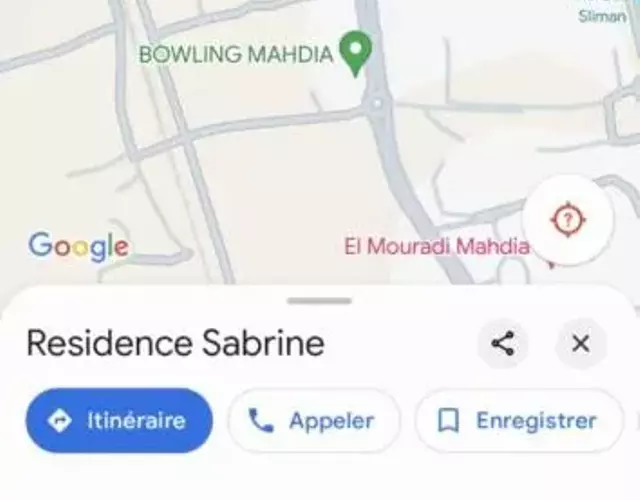Call the place using the Appeler label
The image size is (640, 500).
point(331,420)
